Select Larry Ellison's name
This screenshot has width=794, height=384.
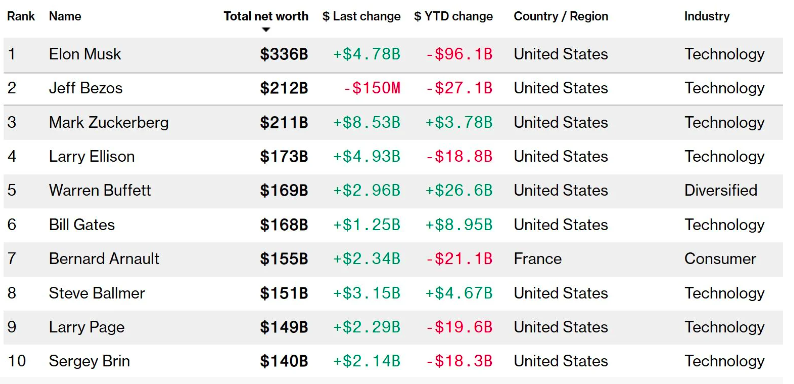92,157
